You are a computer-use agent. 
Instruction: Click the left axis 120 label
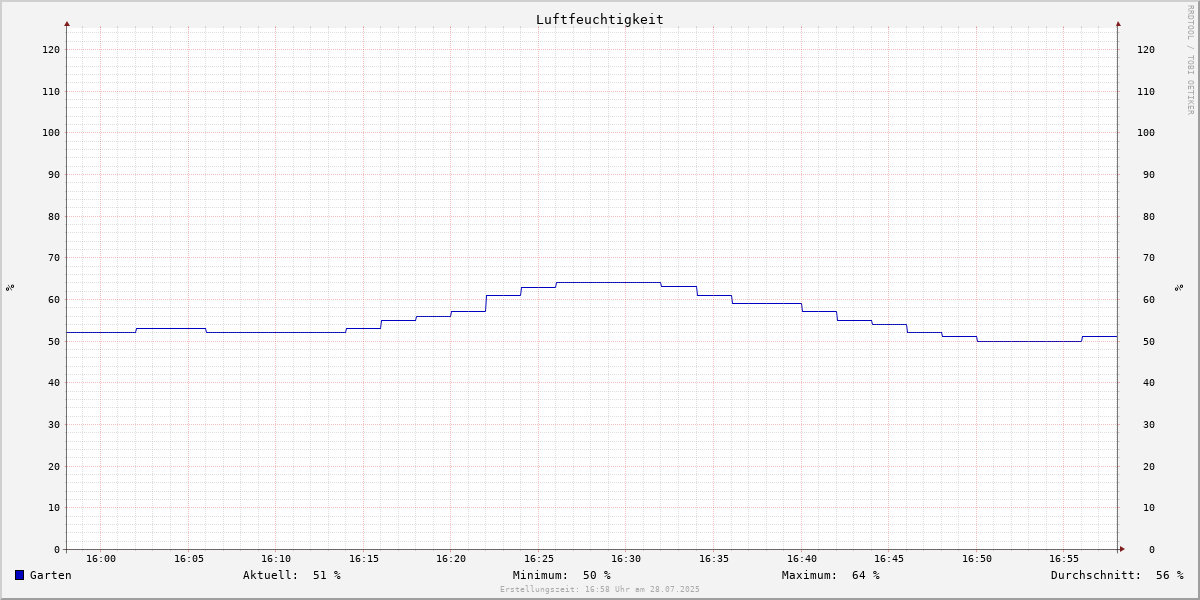click(51, 49)
